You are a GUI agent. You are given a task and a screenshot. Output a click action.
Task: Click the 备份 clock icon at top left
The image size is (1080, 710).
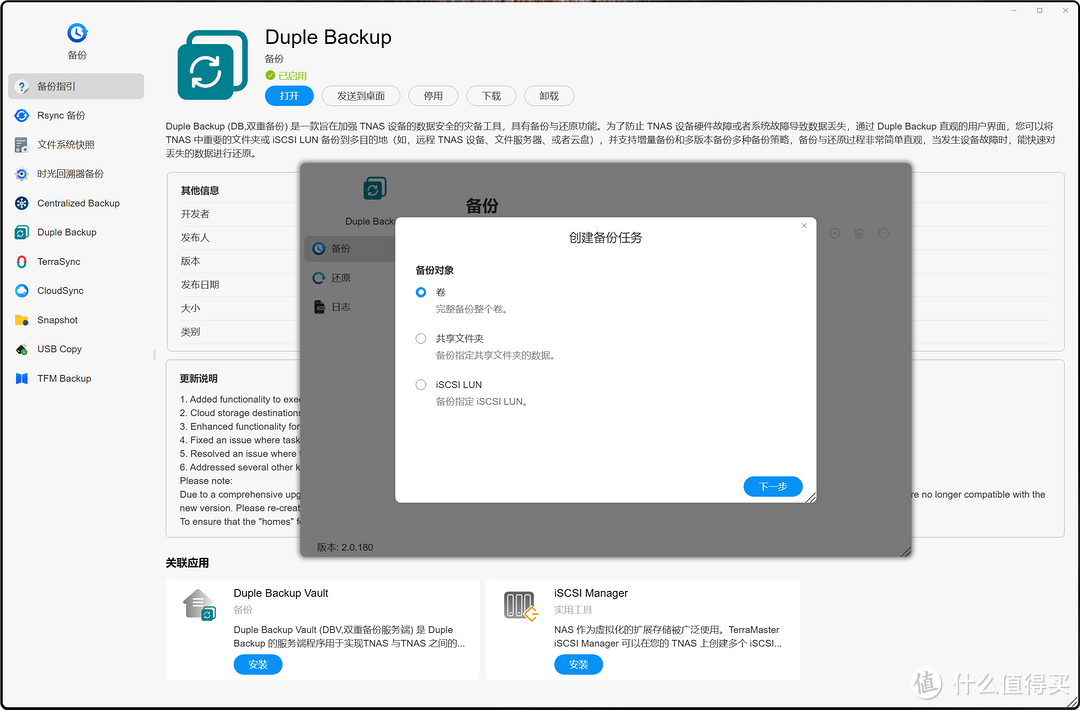point(77,32)
